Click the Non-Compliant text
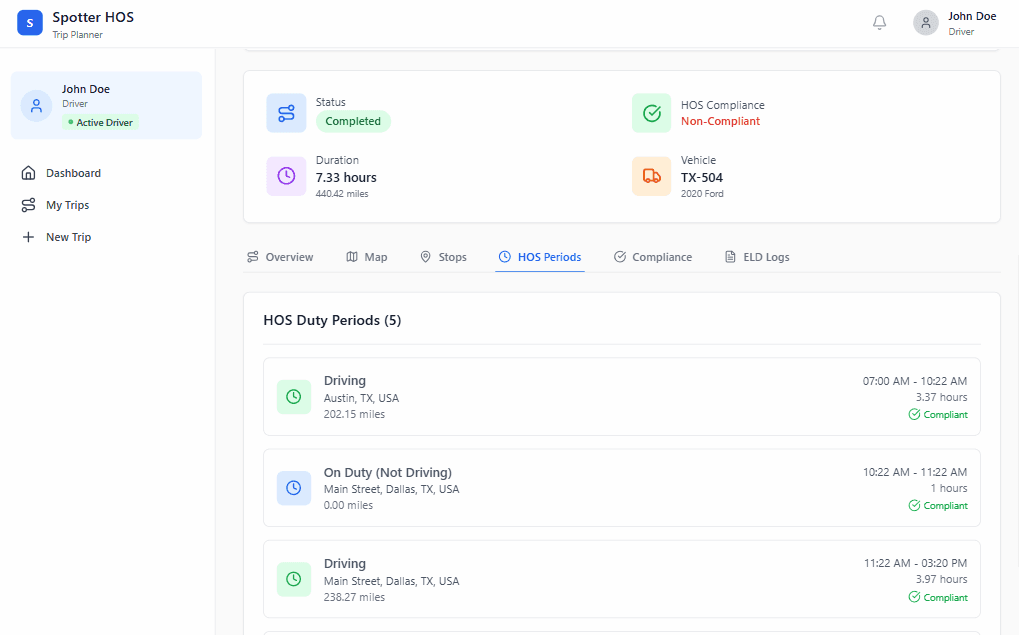The image size is (1019, 635). pyautogui.click(x=720, y=122)
